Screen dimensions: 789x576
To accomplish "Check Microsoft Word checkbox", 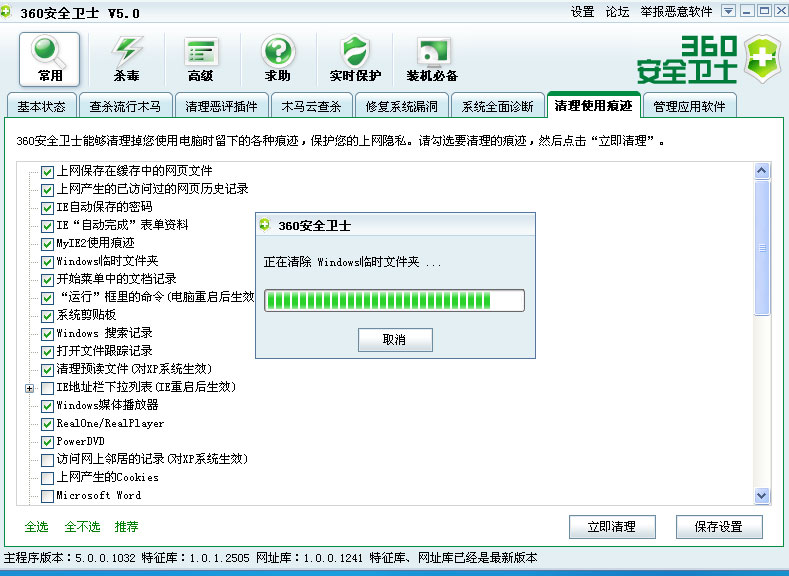I will 47,496.
